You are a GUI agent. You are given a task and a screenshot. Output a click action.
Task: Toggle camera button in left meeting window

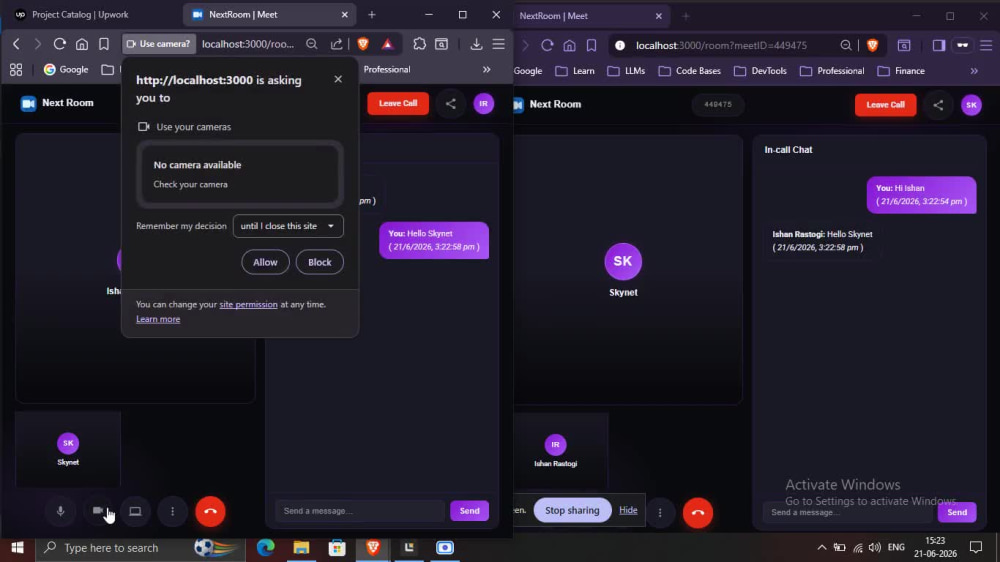click(98, 511)
